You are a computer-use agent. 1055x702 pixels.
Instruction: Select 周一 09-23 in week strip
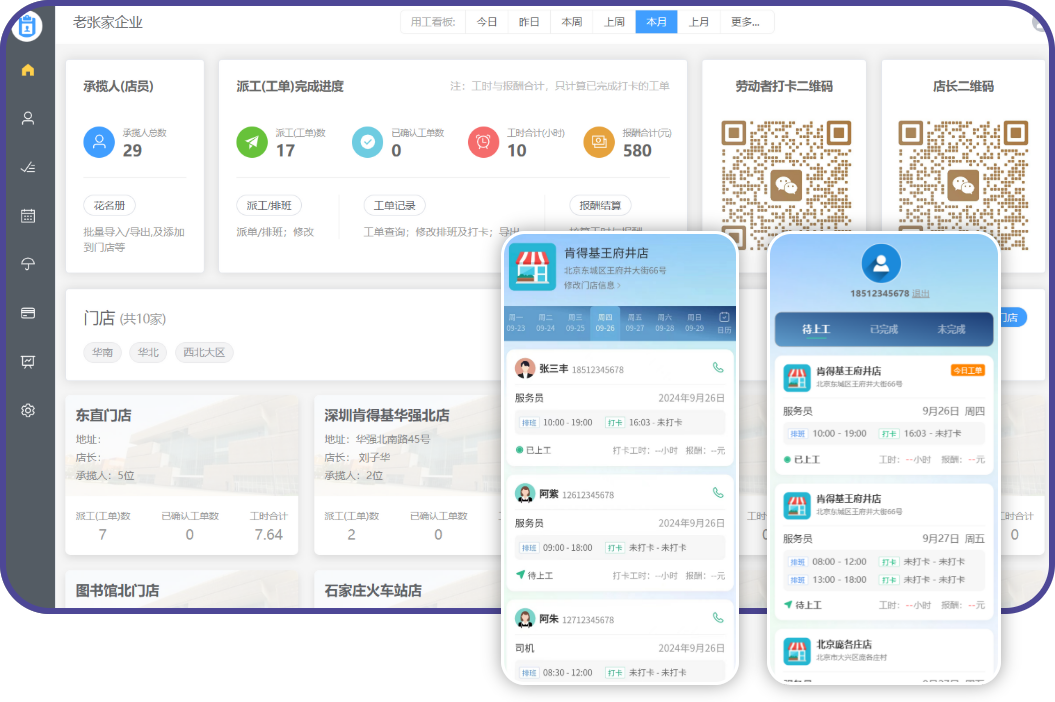516,322
